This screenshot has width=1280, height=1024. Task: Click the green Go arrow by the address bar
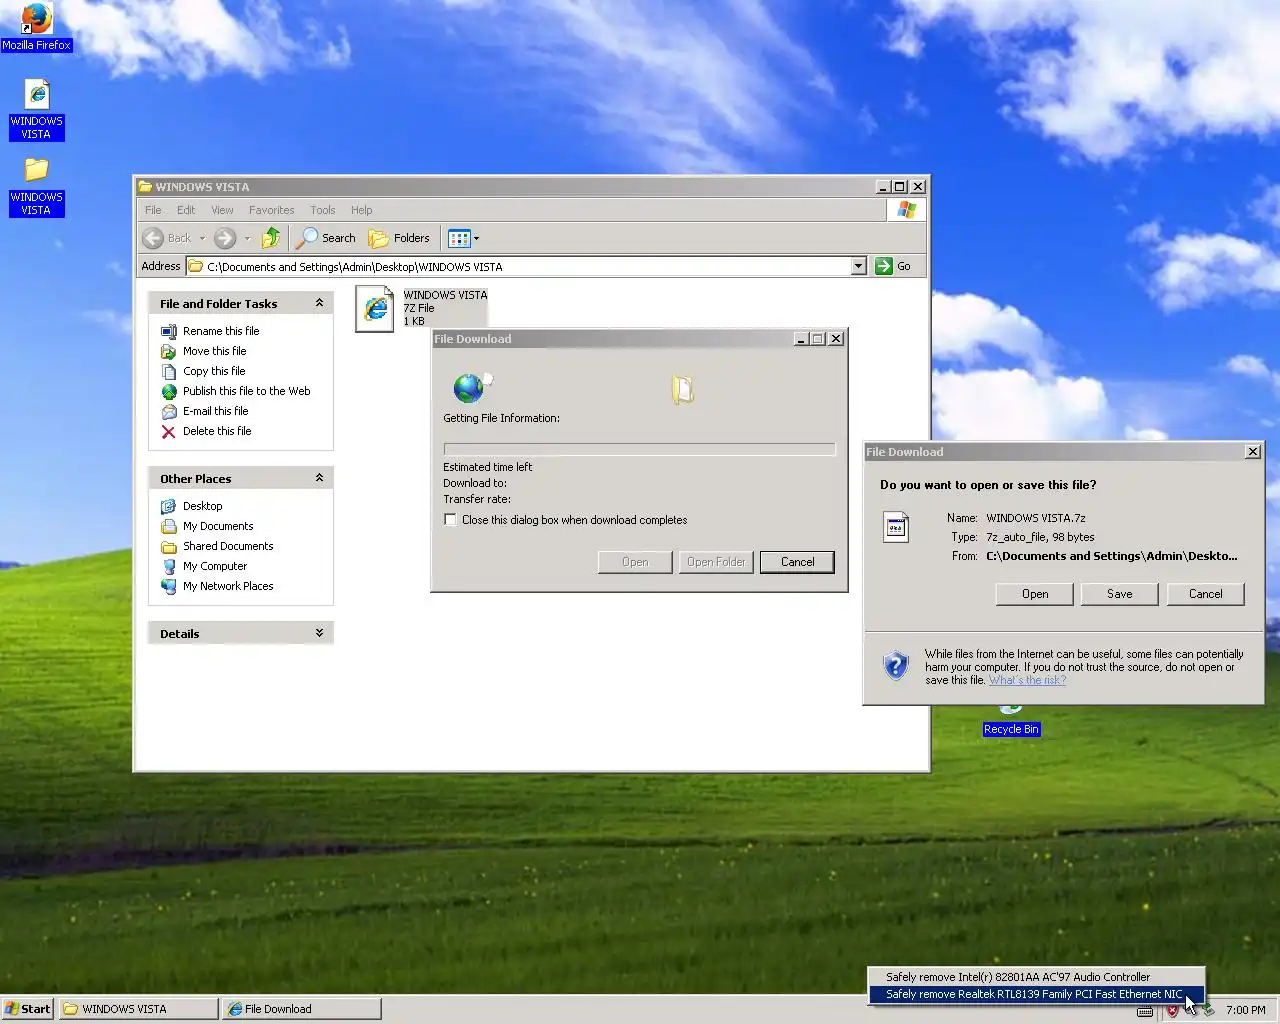(x=883, y=266)
